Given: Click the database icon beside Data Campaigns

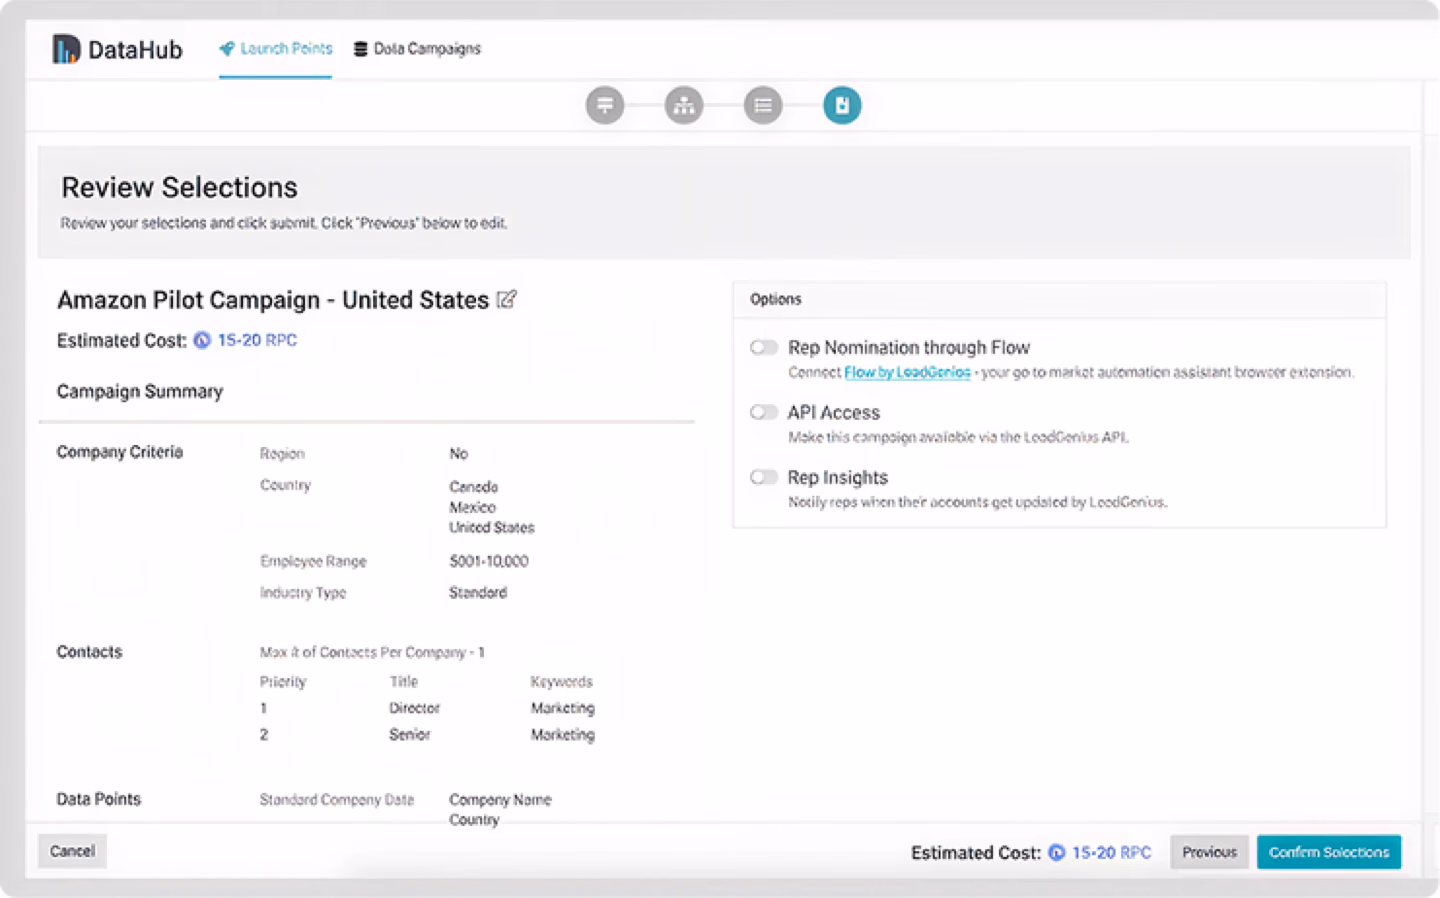Looking at the screenshot, I should [x=360, y=47].
